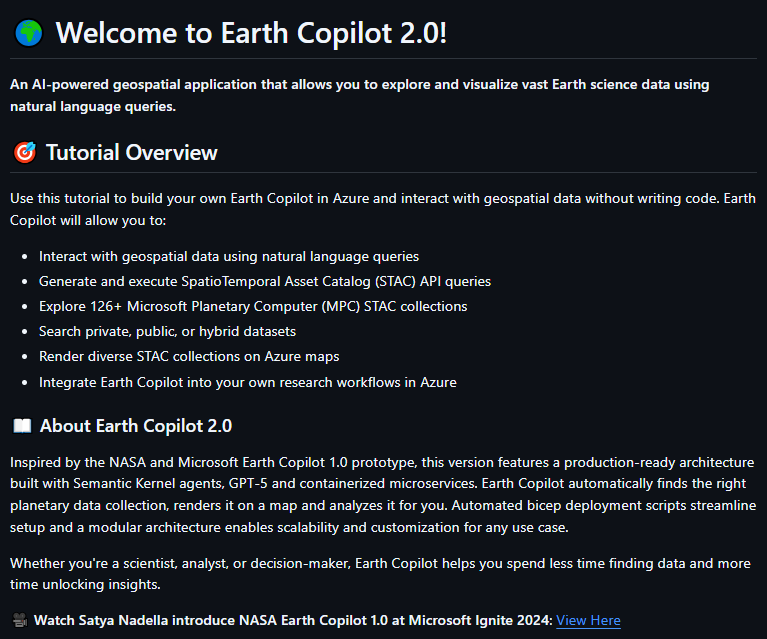
Task: Click the globe emoji beside the Welcome title
Action: tap(28, 32)
